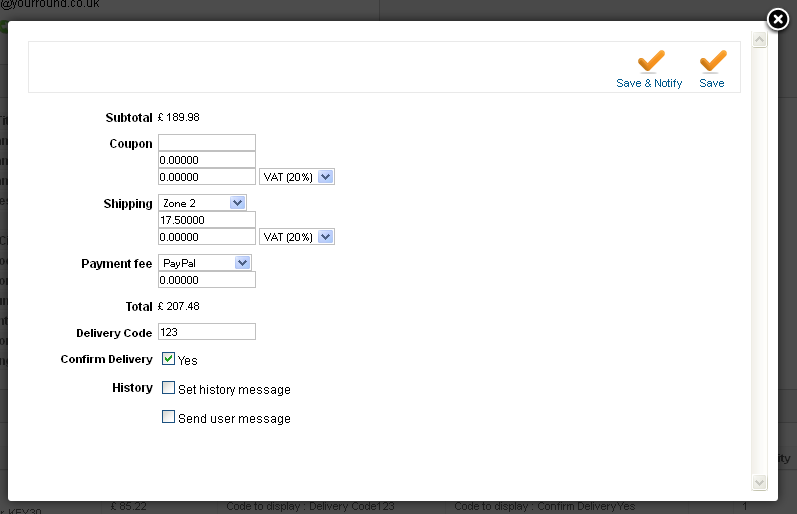Click the Save text label
The width and height of the screenshot is (797, 514).
click(712, 83)
